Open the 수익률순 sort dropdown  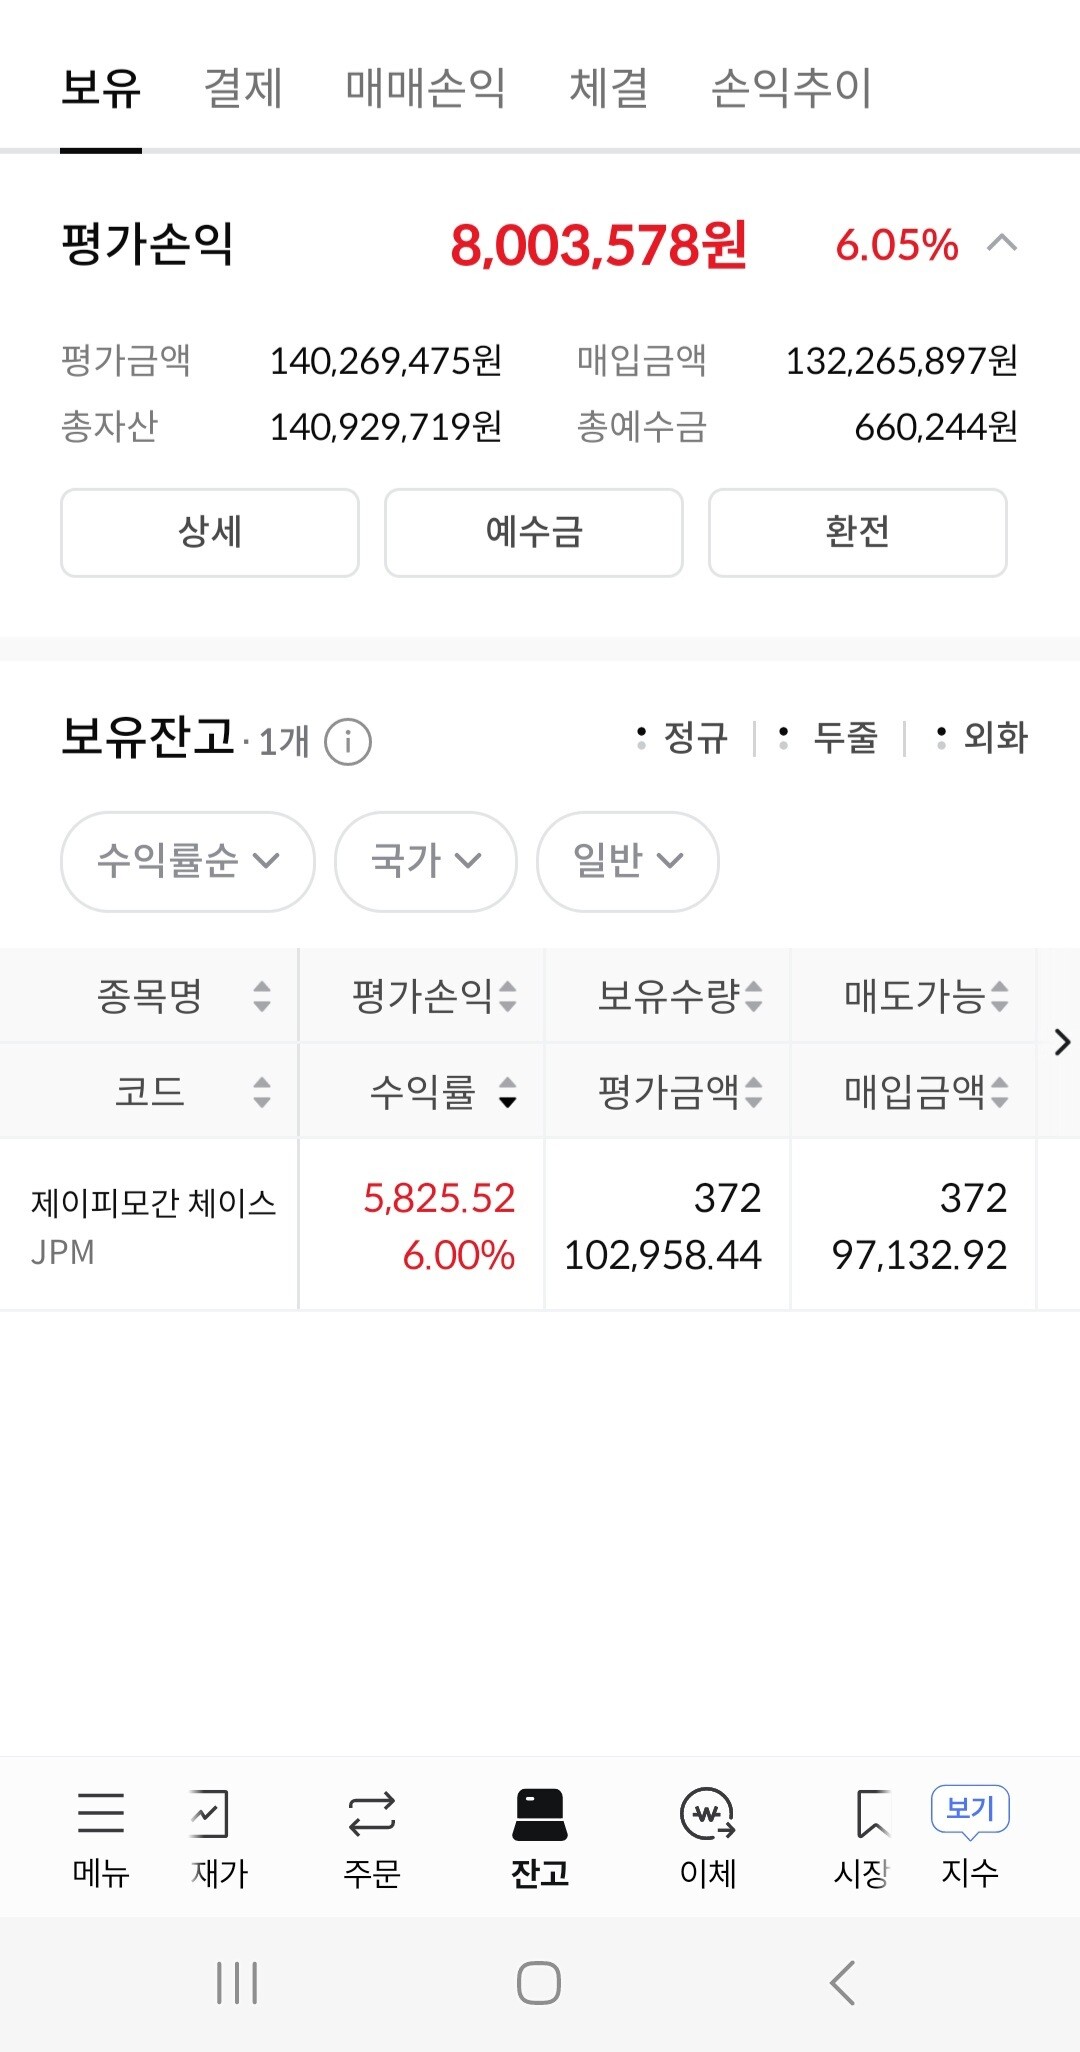click(x=188, y=861)
